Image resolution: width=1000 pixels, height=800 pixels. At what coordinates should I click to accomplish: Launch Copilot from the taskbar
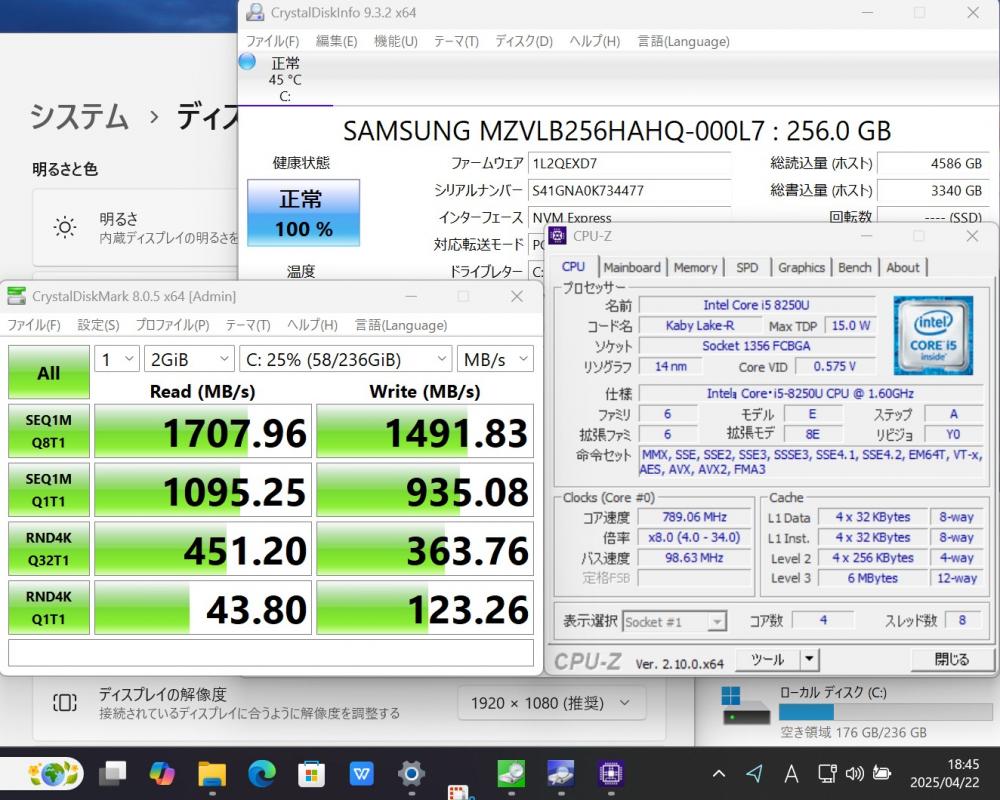[163, 774]
